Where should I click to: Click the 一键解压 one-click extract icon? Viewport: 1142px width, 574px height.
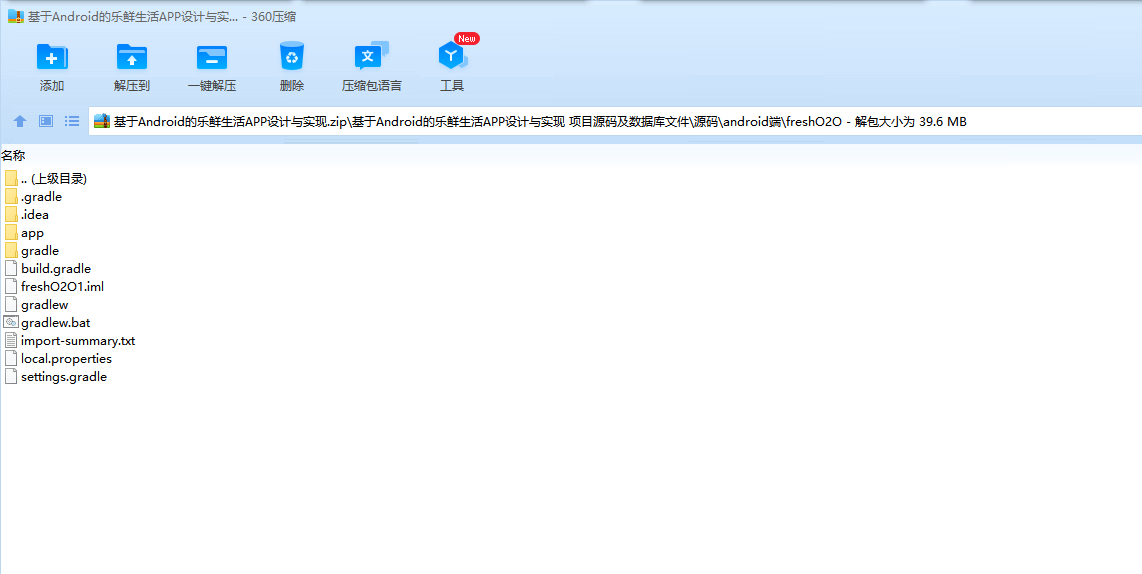[x=212, y=57]
